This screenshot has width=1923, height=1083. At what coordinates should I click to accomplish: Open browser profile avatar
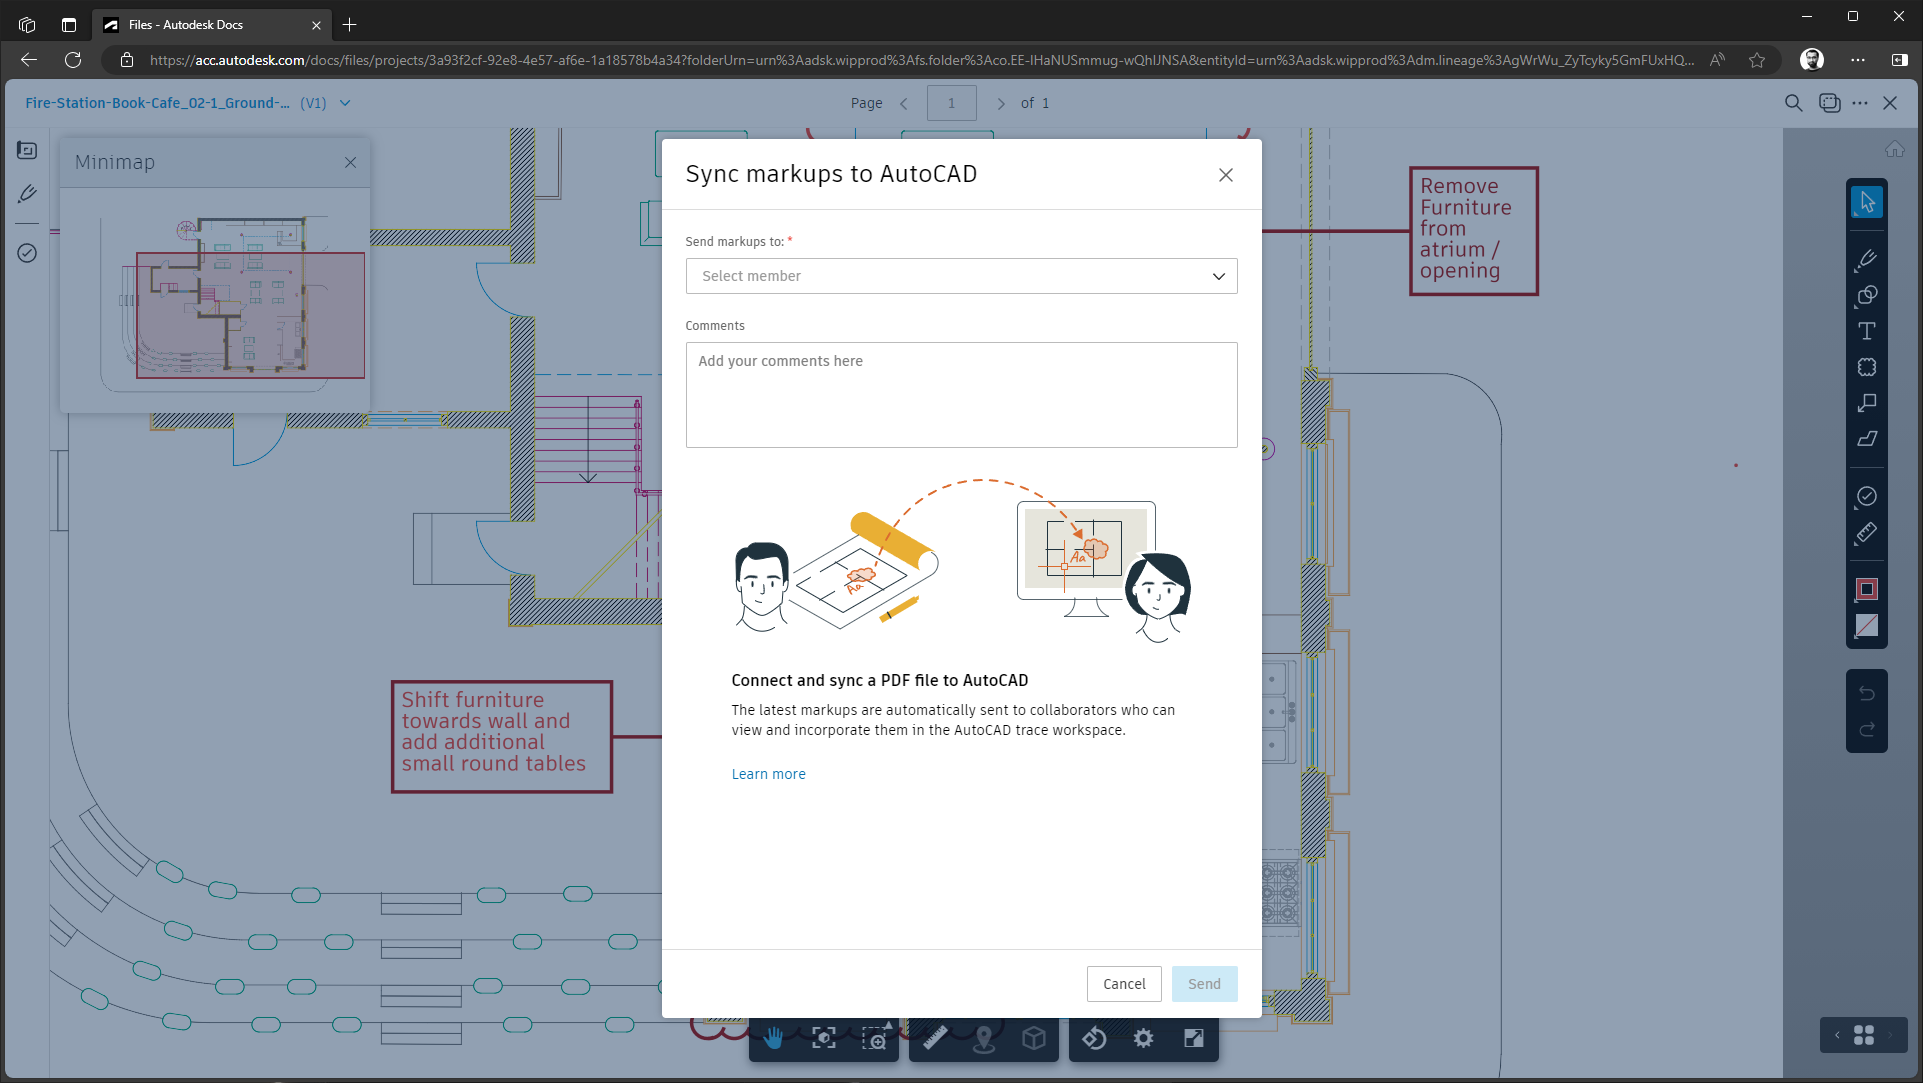click(1811, 60)
